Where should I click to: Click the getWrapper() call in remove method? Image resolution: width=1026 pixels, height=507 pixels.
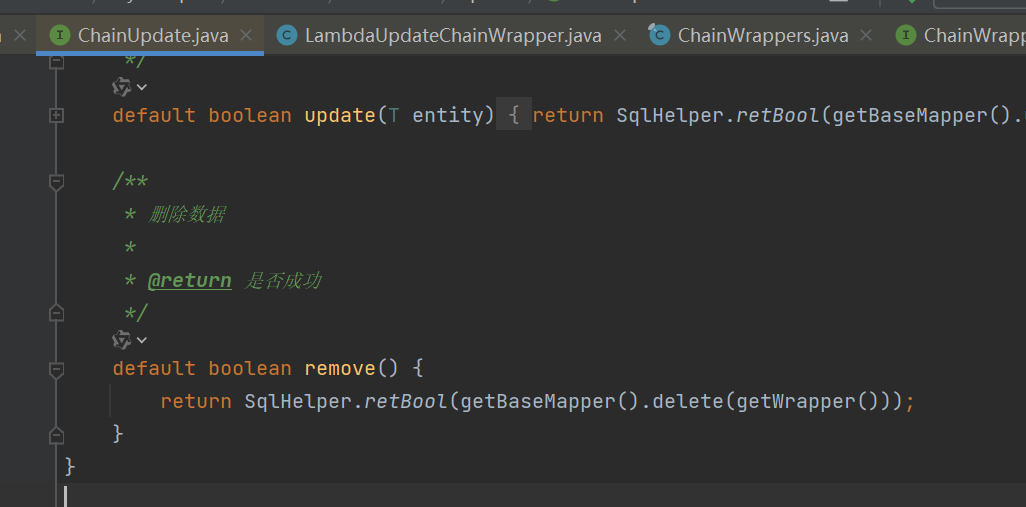click(x=809, y=401)
